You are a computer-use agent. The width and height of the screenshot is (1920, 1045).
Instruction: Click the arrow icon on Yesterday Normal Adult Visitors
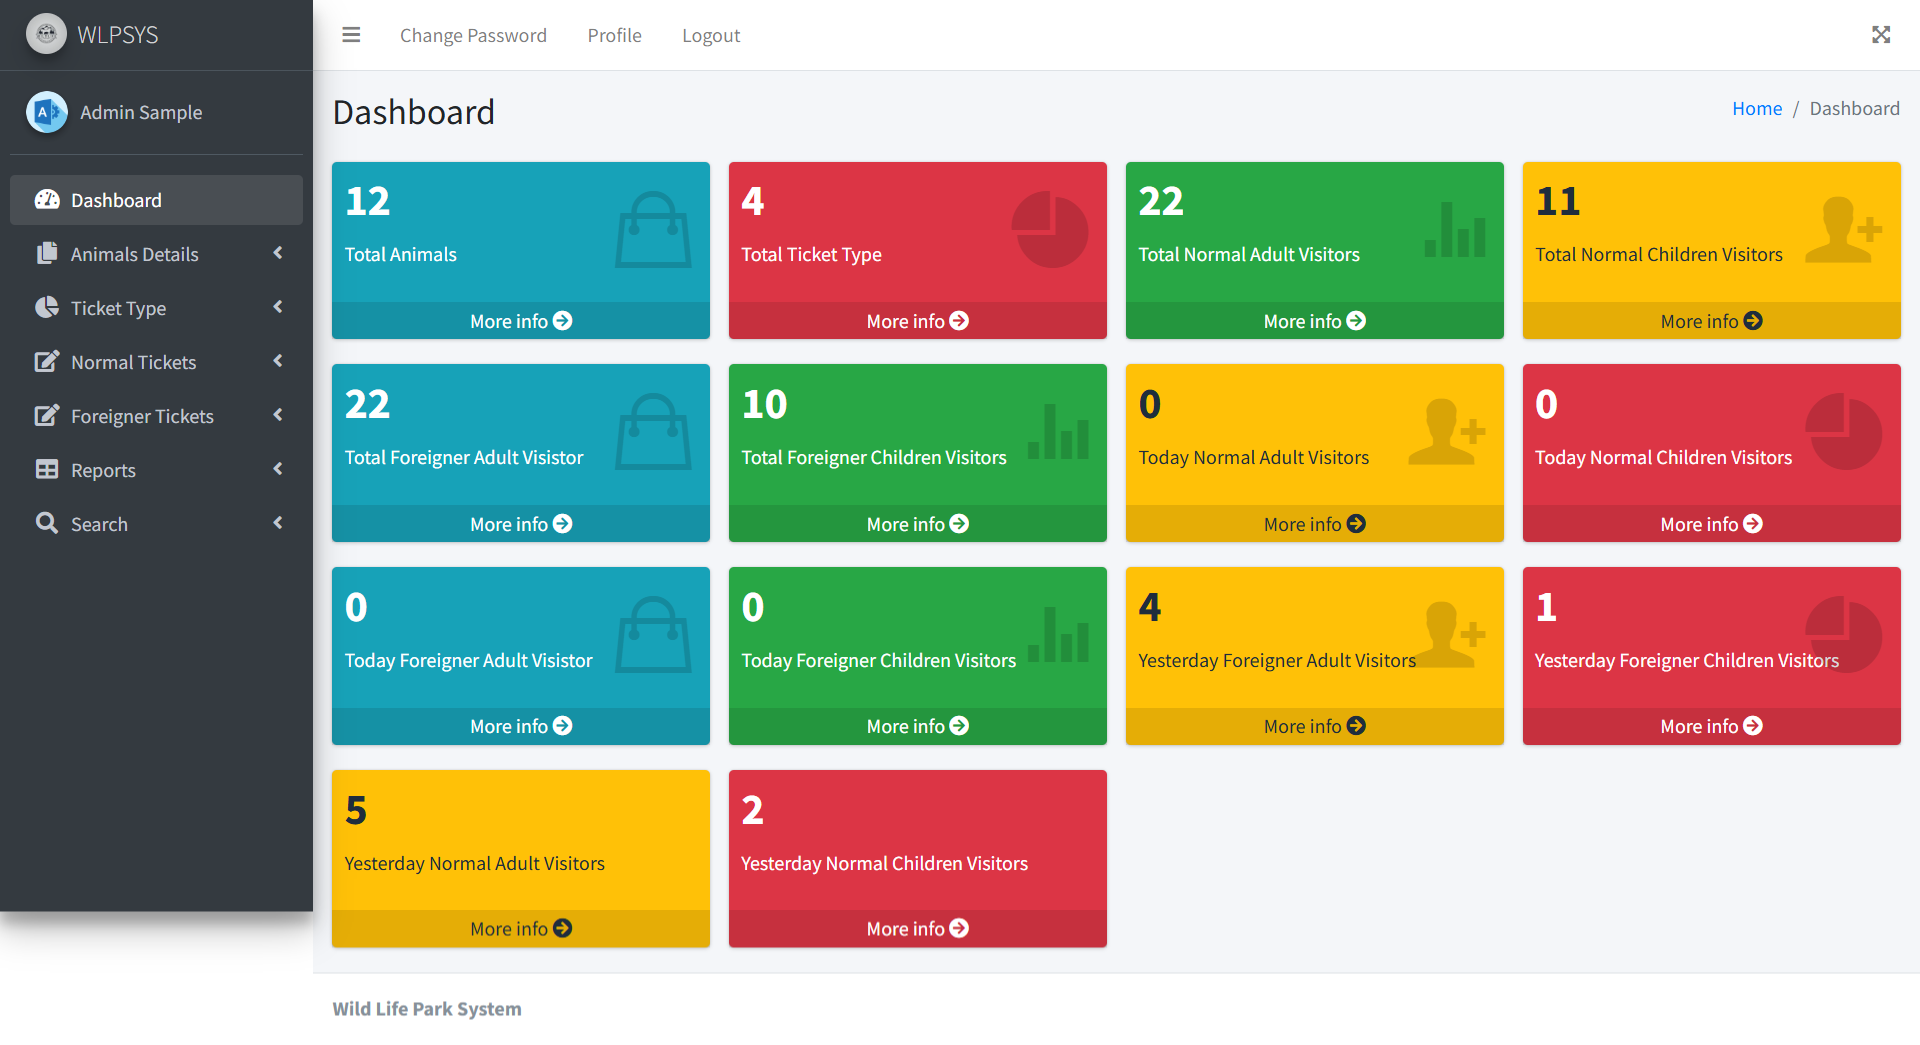[563, 928]
